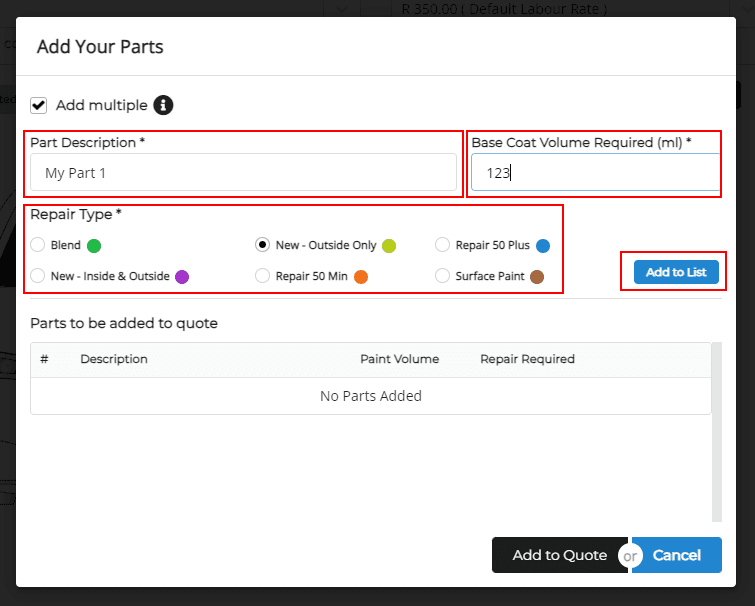Click the orange dot beside Repair 50 Min
The image size is (755, 606).
[361, 276]
